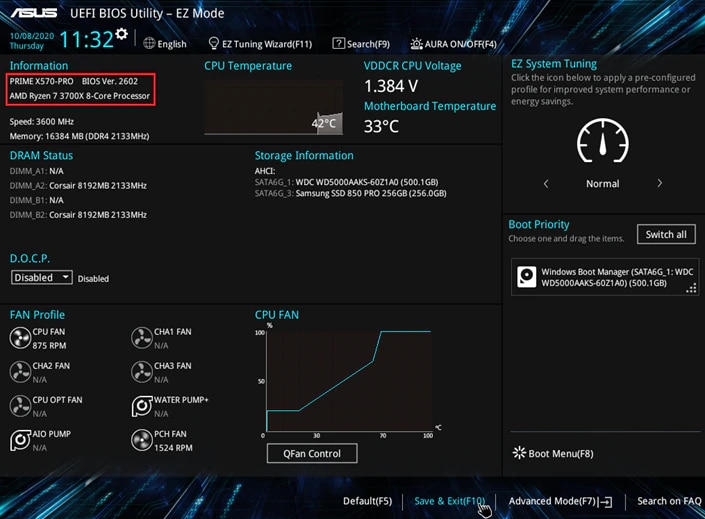
Task: Open the D.O.C.P. Disabled dropdown
Action: click(41, 277)
